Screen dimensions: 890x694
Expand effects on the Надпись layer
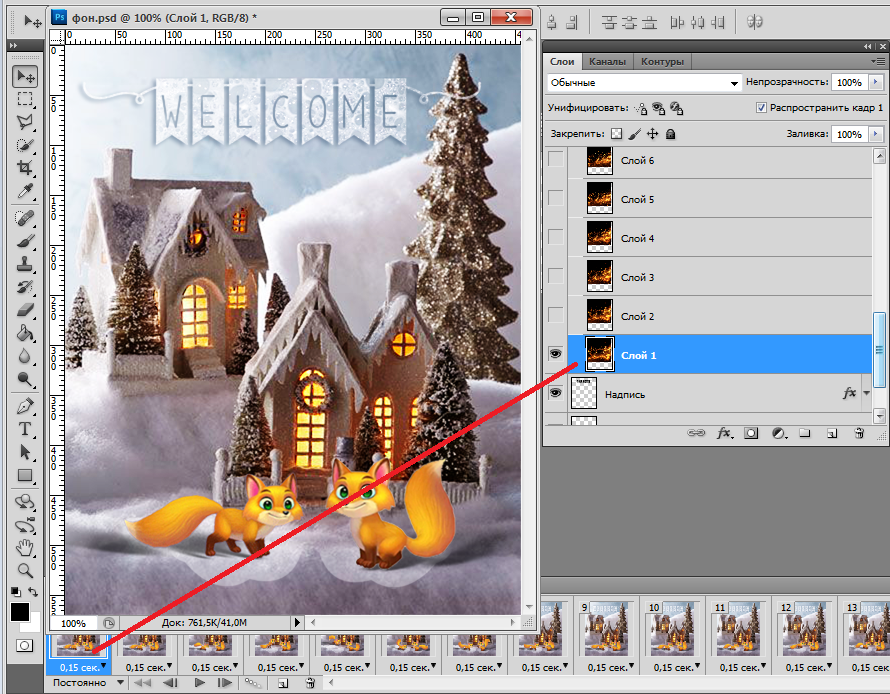click(867, 393)
